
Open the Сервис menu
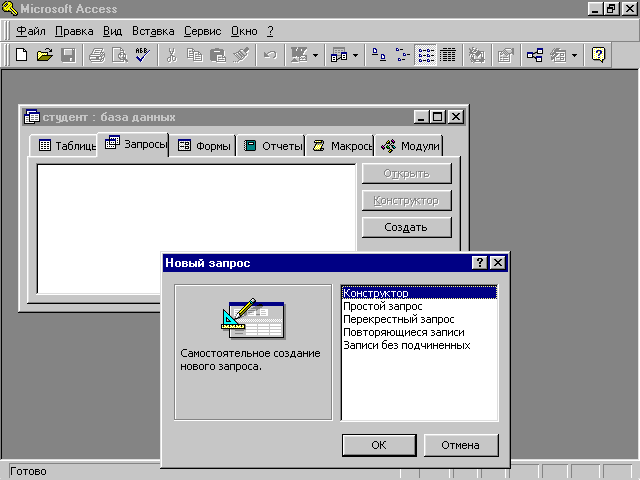202,31
